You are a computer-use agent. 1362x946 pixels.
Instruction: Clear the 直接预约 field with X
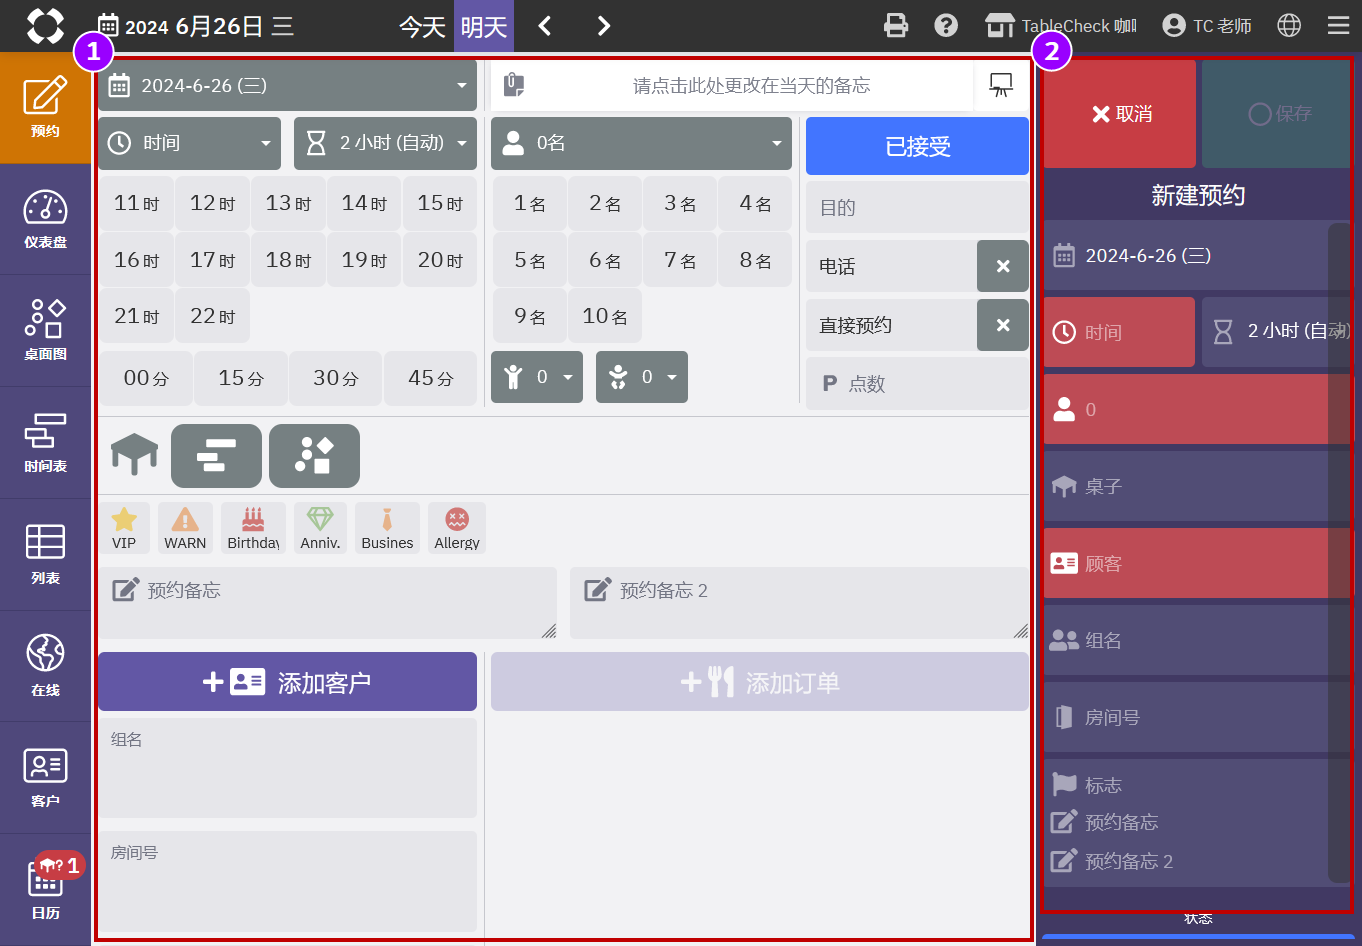click(1003, 325)
